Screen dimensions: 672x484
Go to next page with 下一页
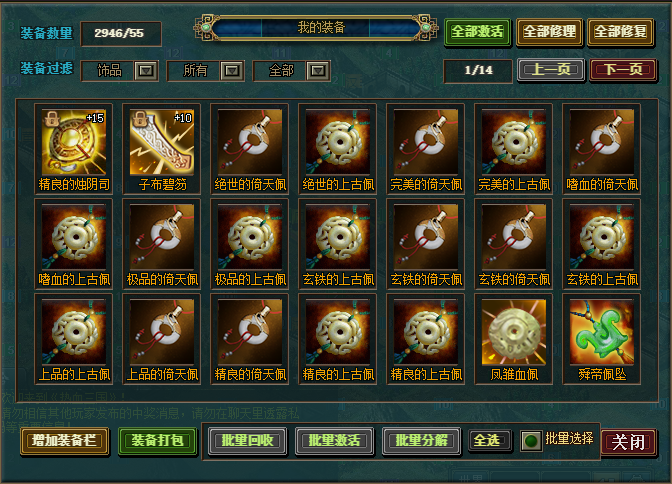623,70
